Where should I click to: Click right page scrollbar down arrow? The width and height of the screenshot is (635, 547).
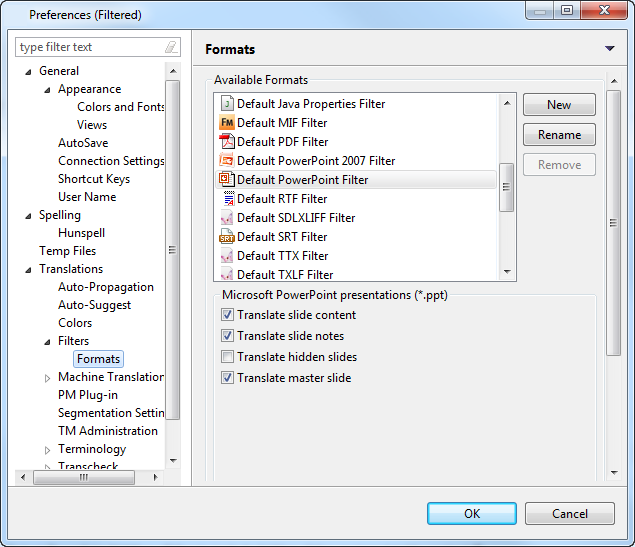(x=614, y=473)
